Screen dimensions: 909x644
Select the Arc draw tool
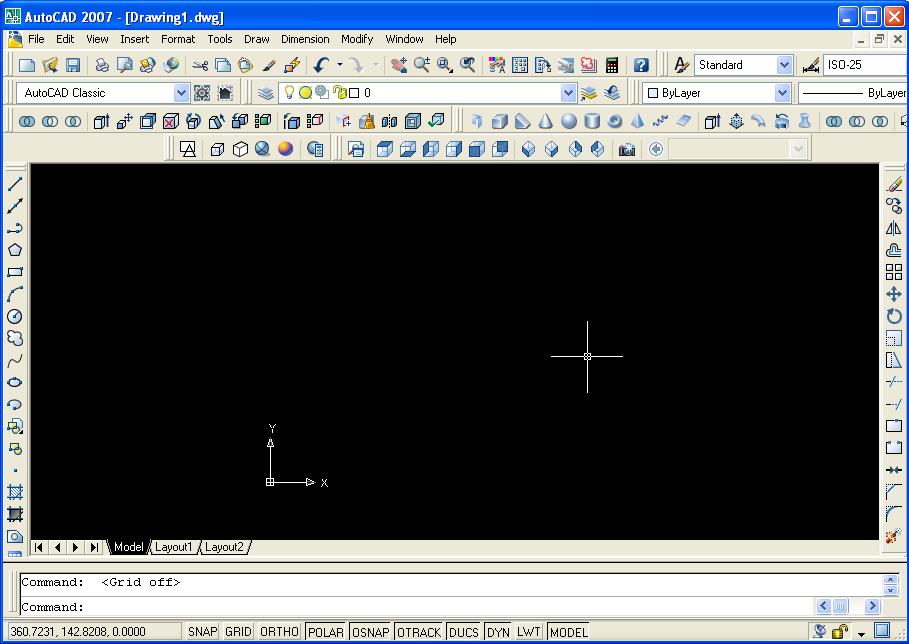click(14, 294)
